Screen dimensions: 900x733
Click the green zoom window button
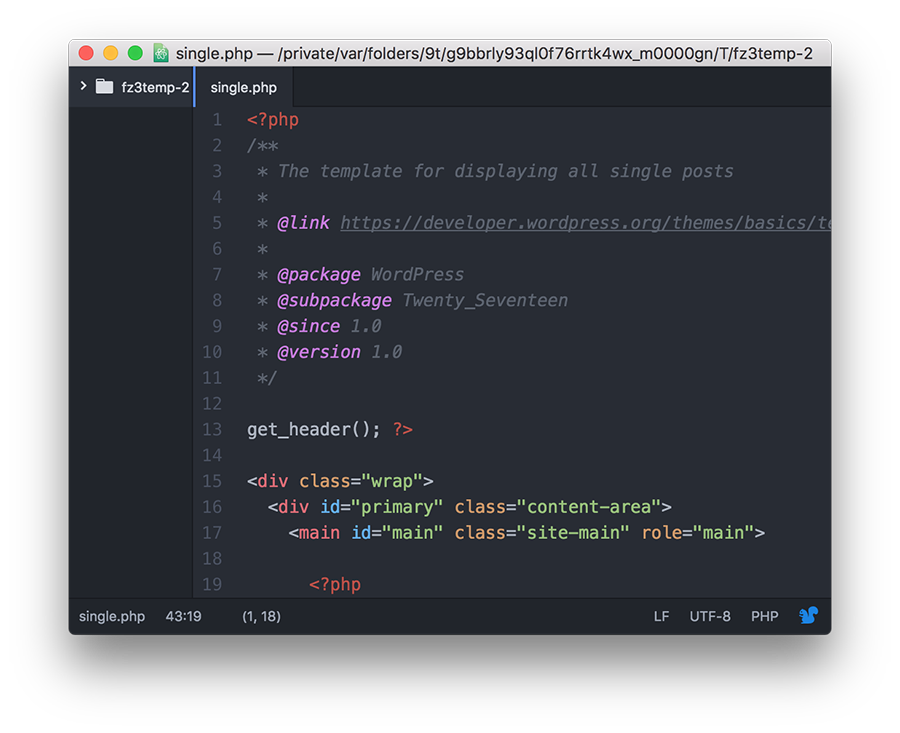pos(135,53)
